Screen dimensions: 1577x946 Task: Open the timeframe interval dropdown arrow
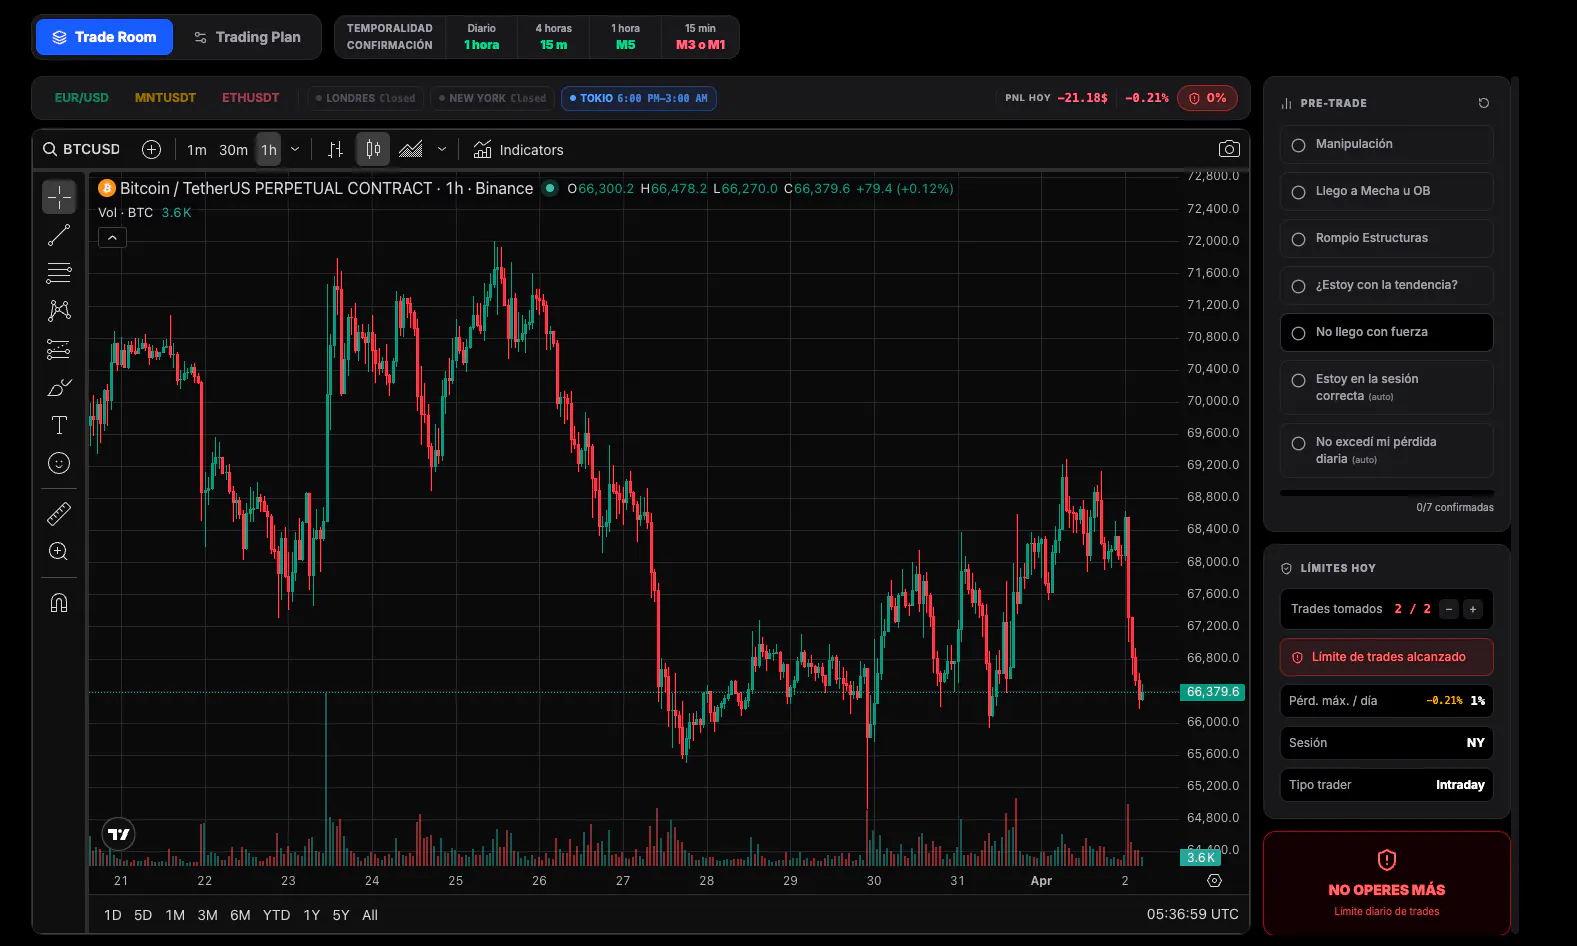[x=295, y=149]
